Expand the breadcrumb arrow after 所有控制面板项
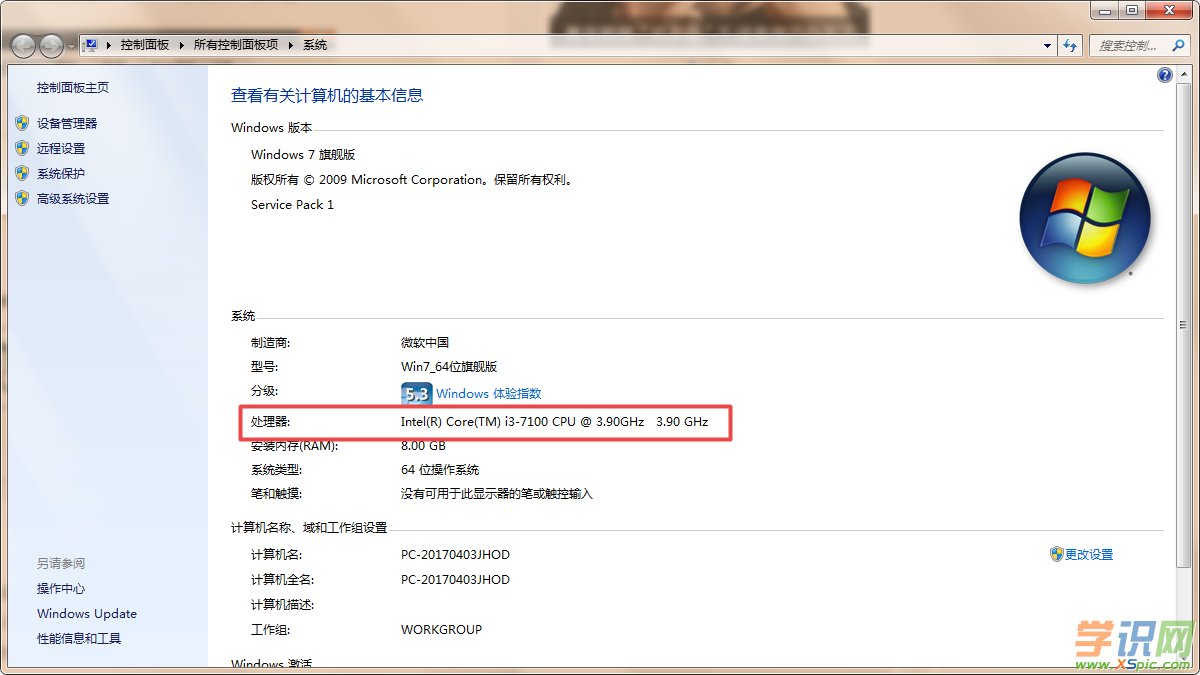 [290, 45]
